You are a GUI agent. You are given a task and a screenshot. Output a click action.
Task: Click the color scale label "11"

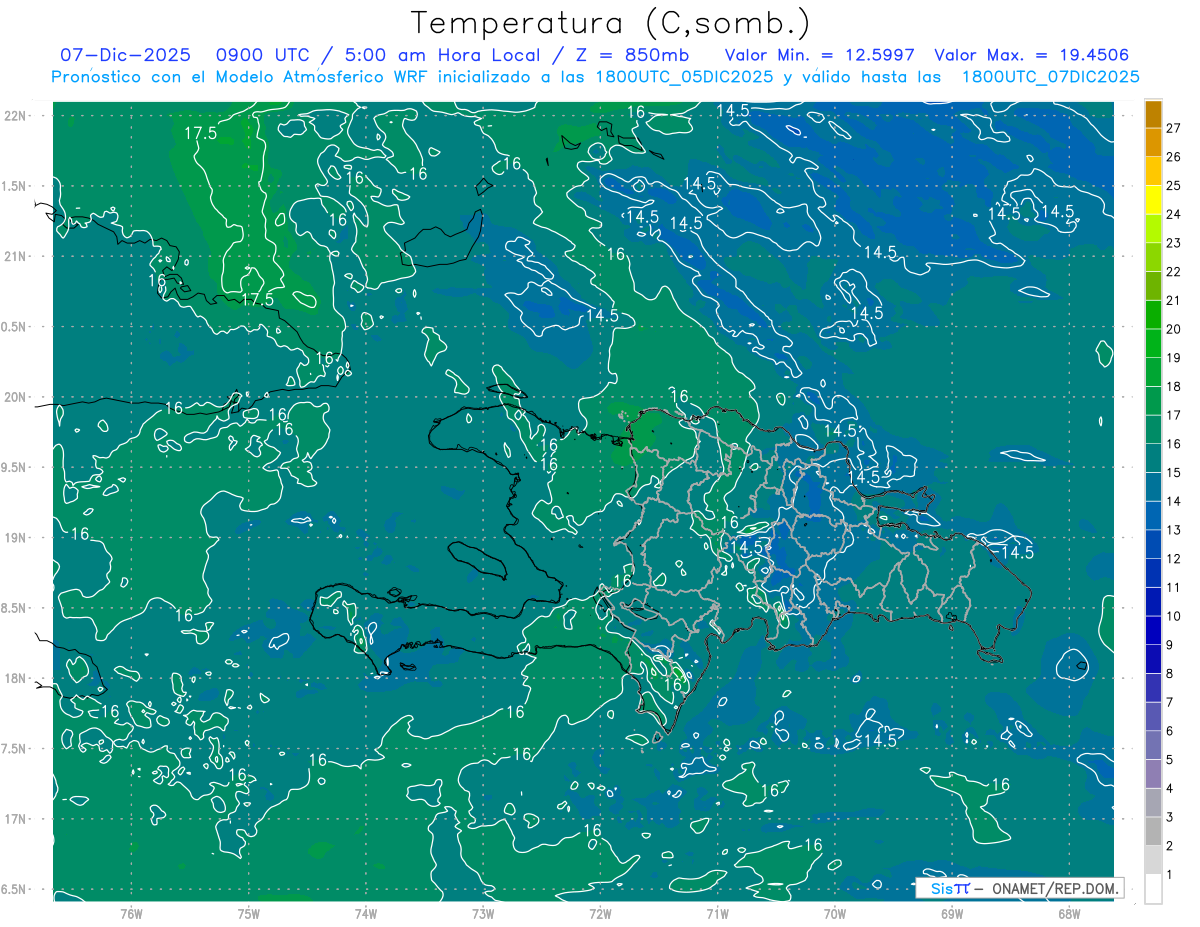pyautogui.click(x=1173, y=588)
